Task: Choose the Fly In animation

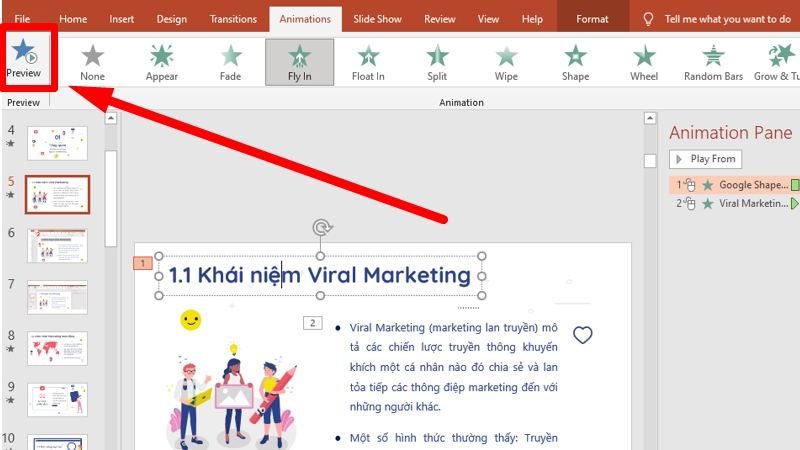Action: 299,62
